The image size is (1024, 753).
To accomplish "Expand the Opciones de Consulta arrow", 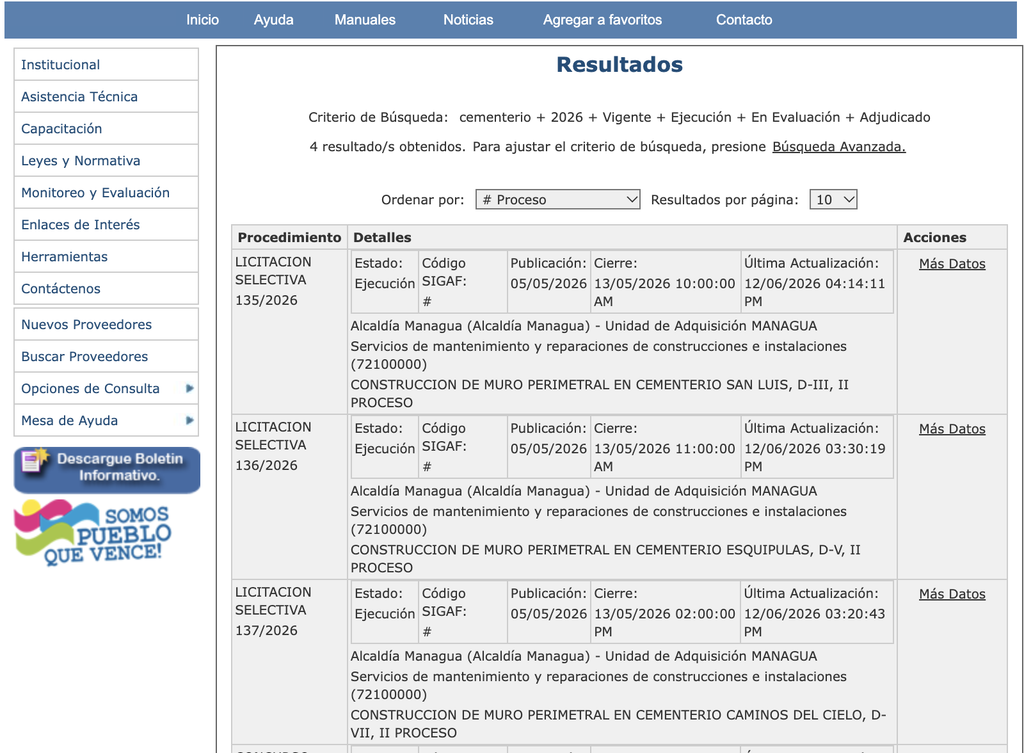I will tap(189, 389).
